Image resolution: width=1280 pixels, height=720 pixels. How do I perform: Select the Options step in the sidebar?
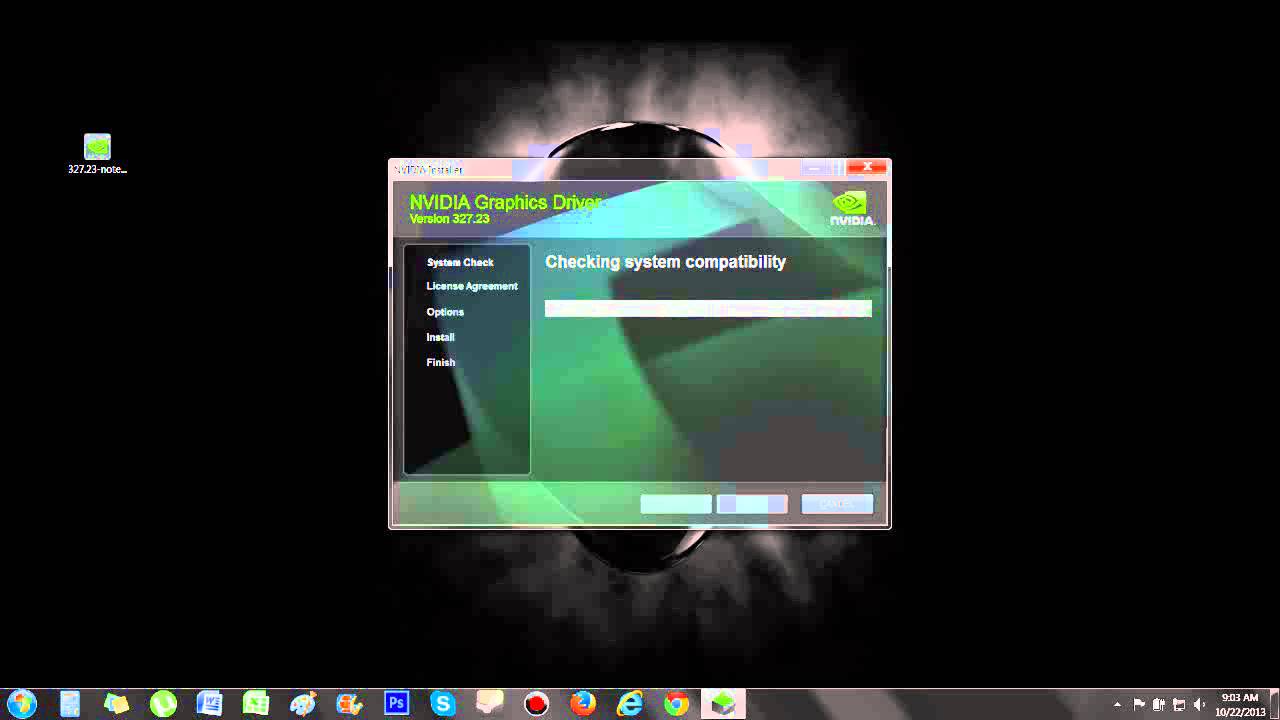pos(445,312)
